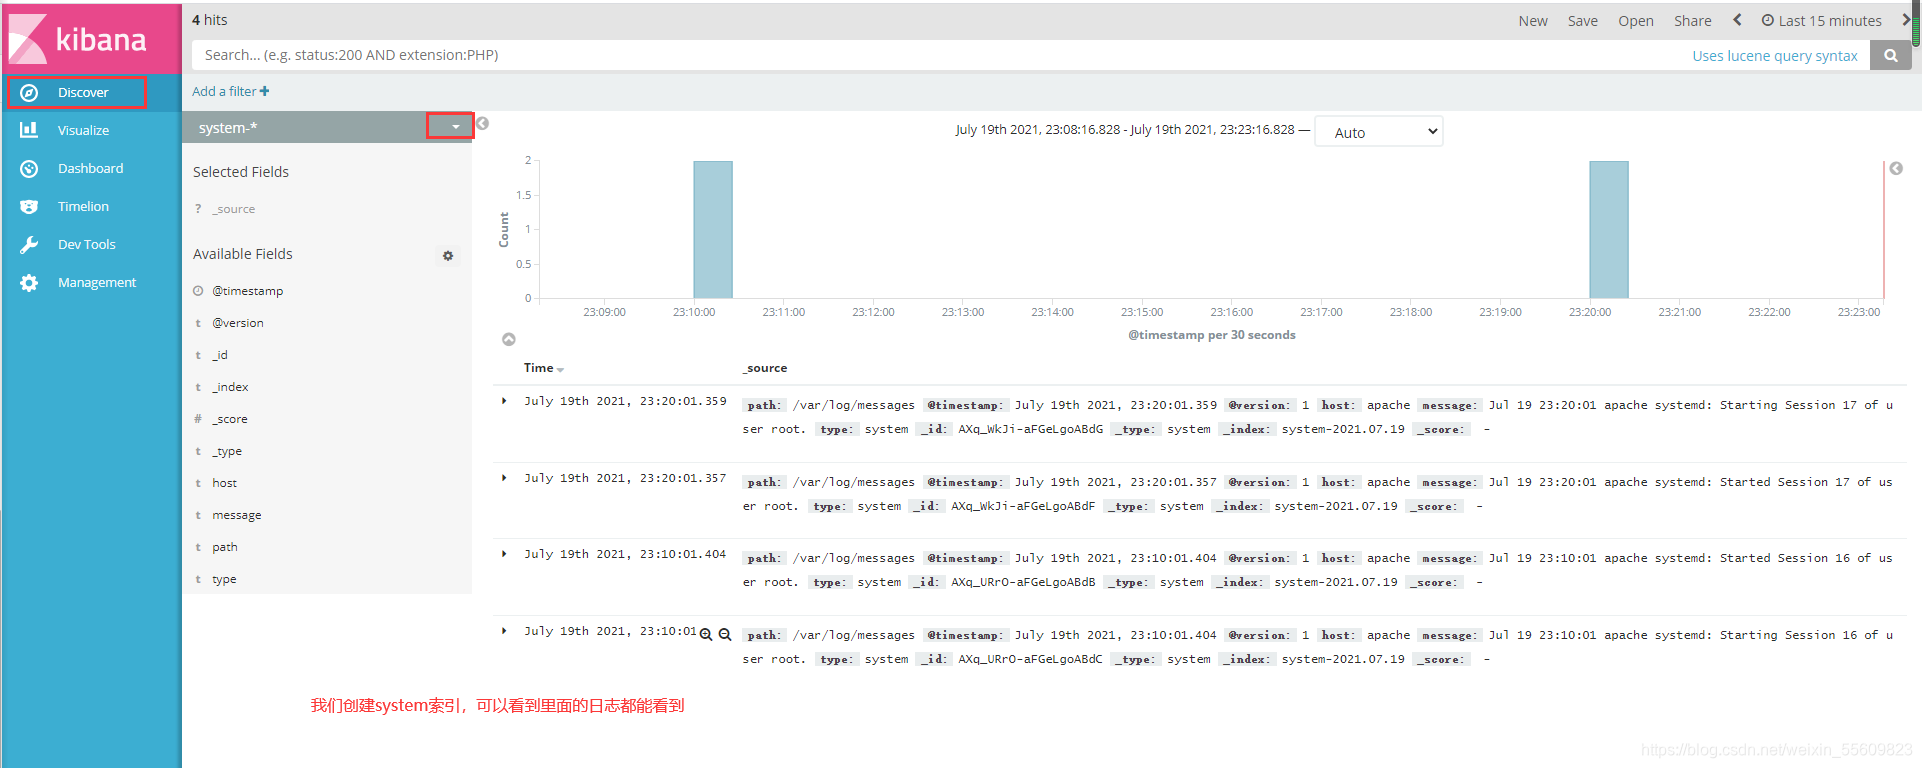Image resolution: width=1922 pixels, height=768 pixels.
Task: Step time range backward
Action: (1737, 20)
